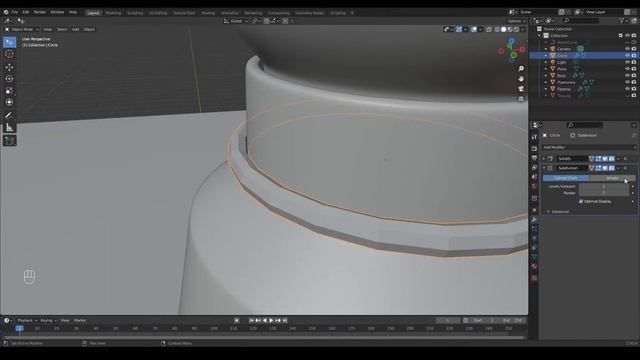
Task: Open the Render menu
Action: [40, 12]
